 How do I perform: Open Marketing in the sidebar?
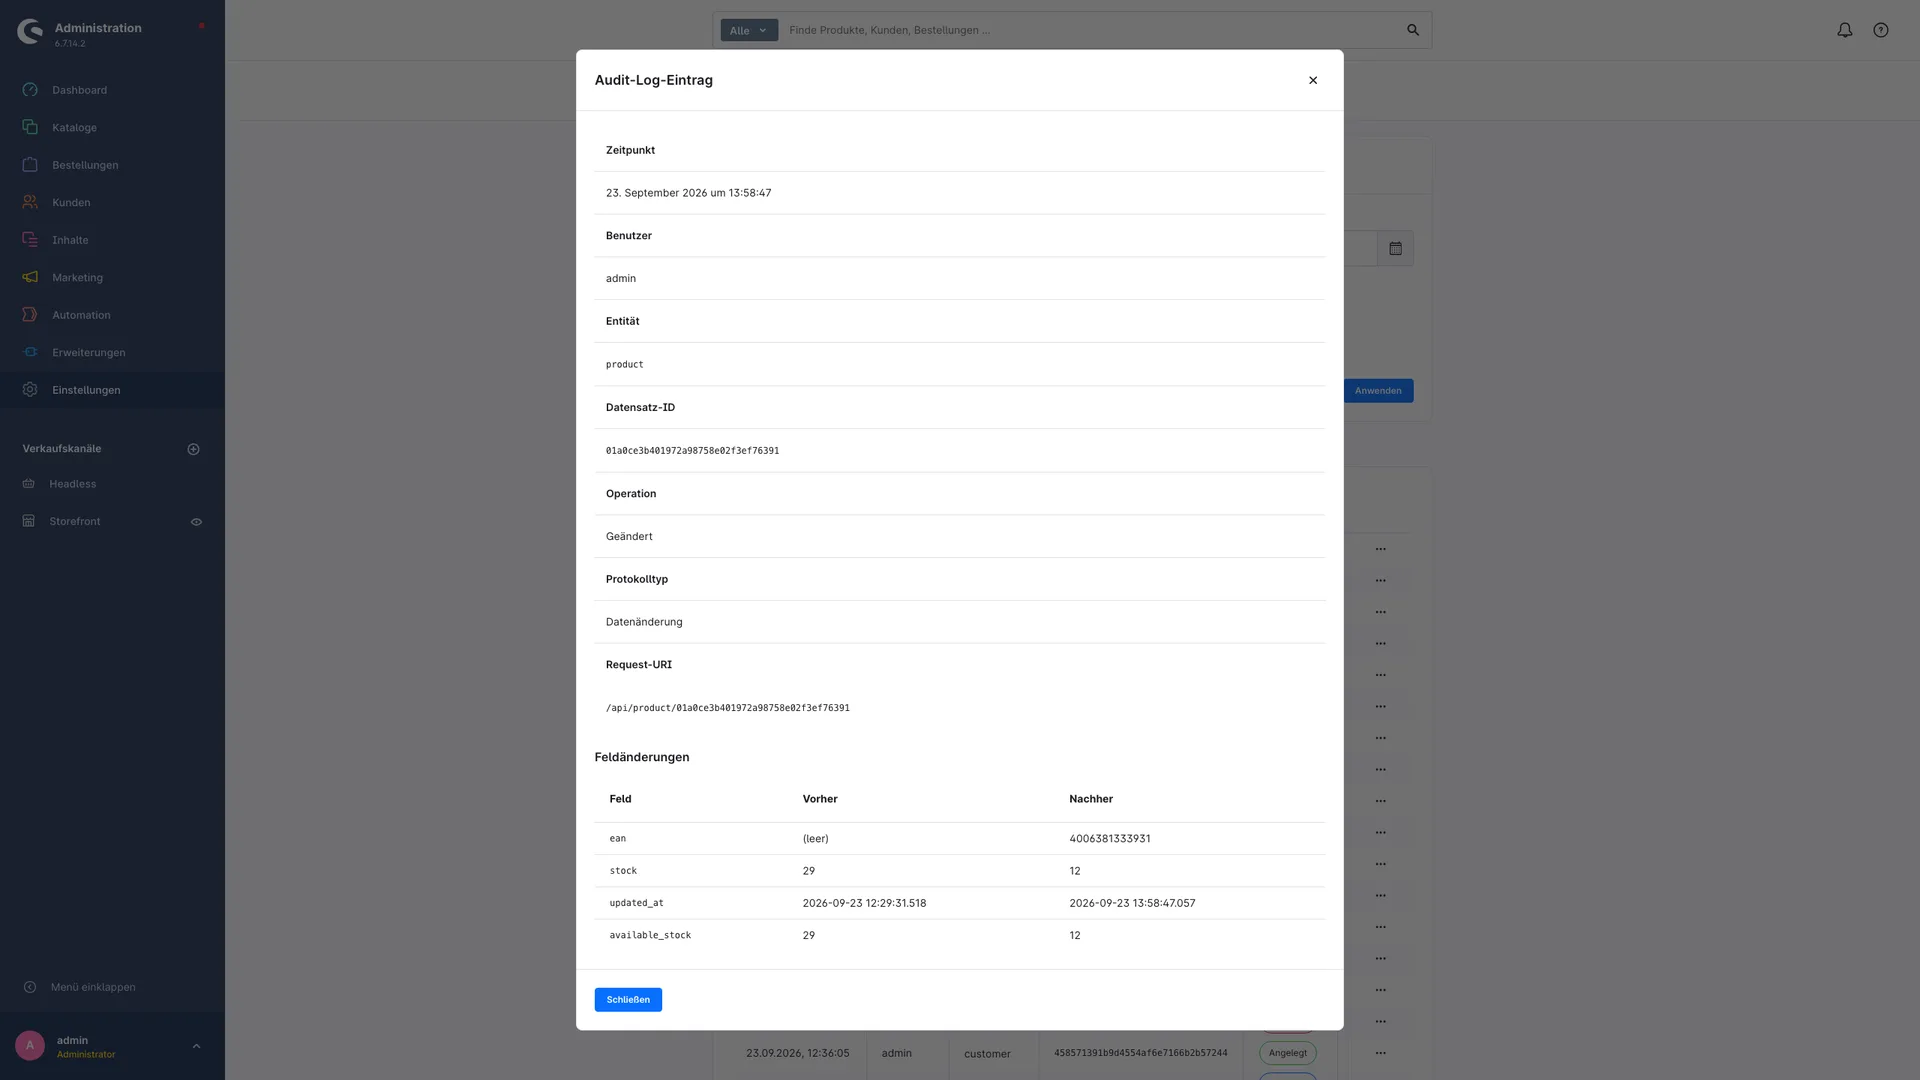pyautogui.click(x=77, y=277)
